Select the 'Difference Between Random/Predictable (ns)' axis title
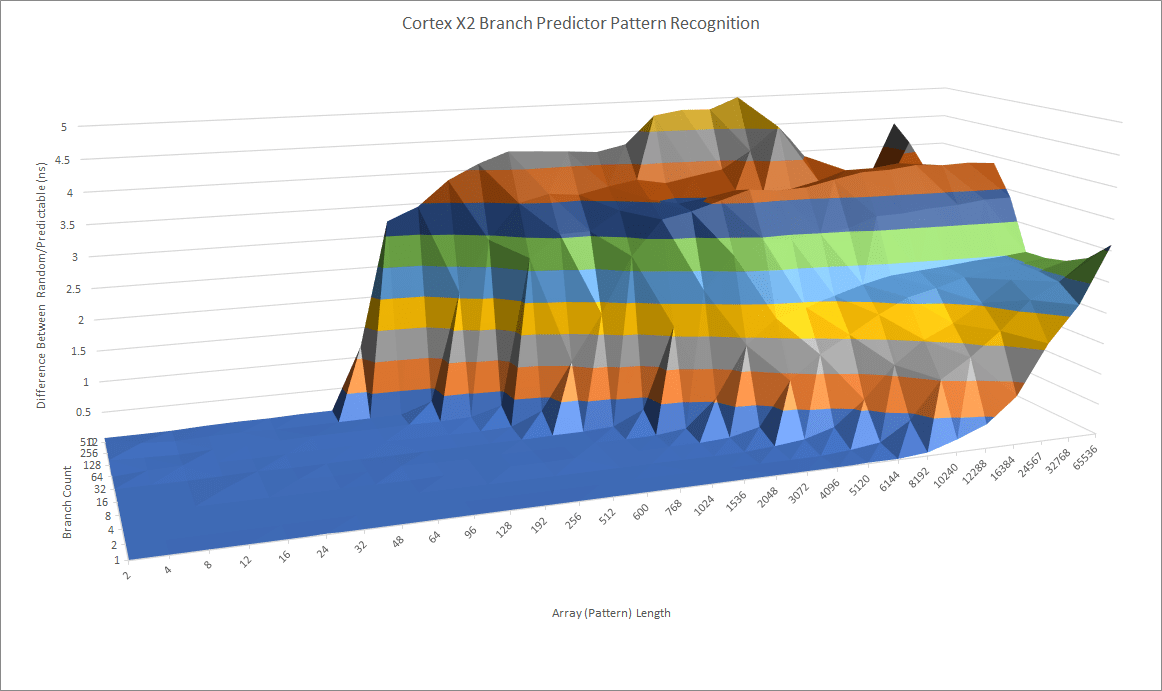 tap(42, 285)
